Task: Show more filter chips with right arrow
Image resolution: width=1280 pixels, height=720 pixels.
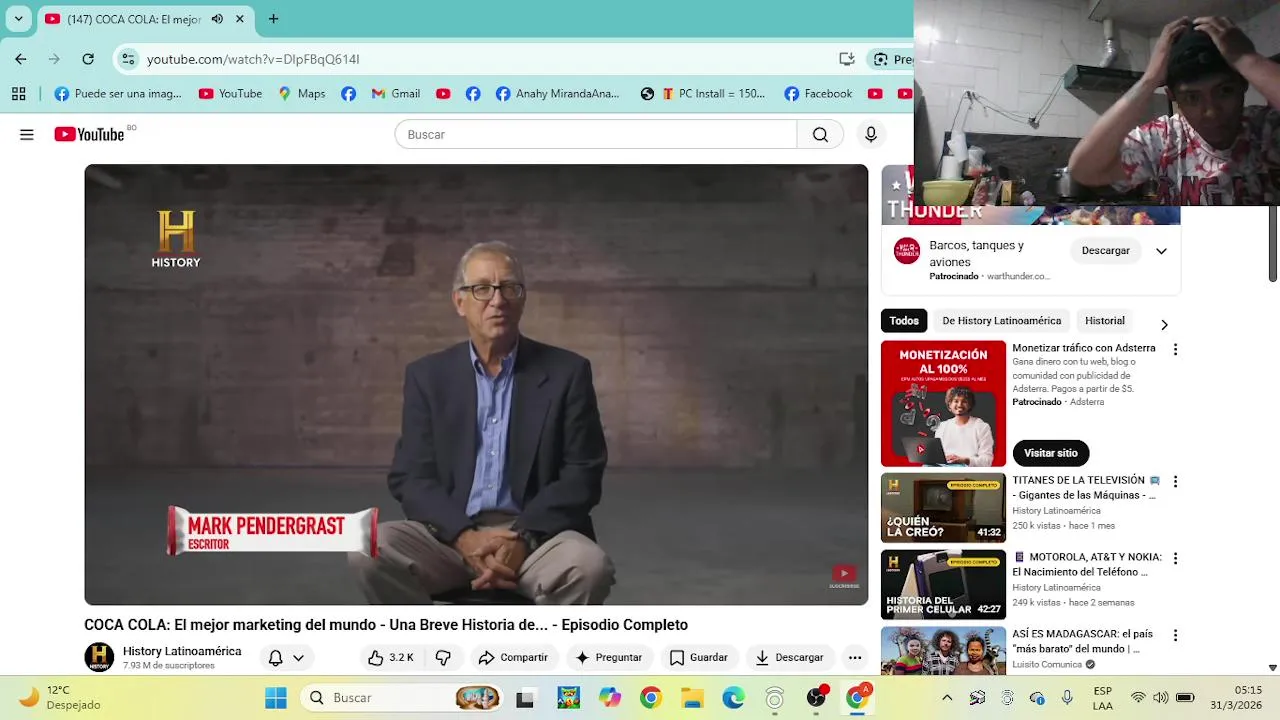Action: (x=1164, y=324)
